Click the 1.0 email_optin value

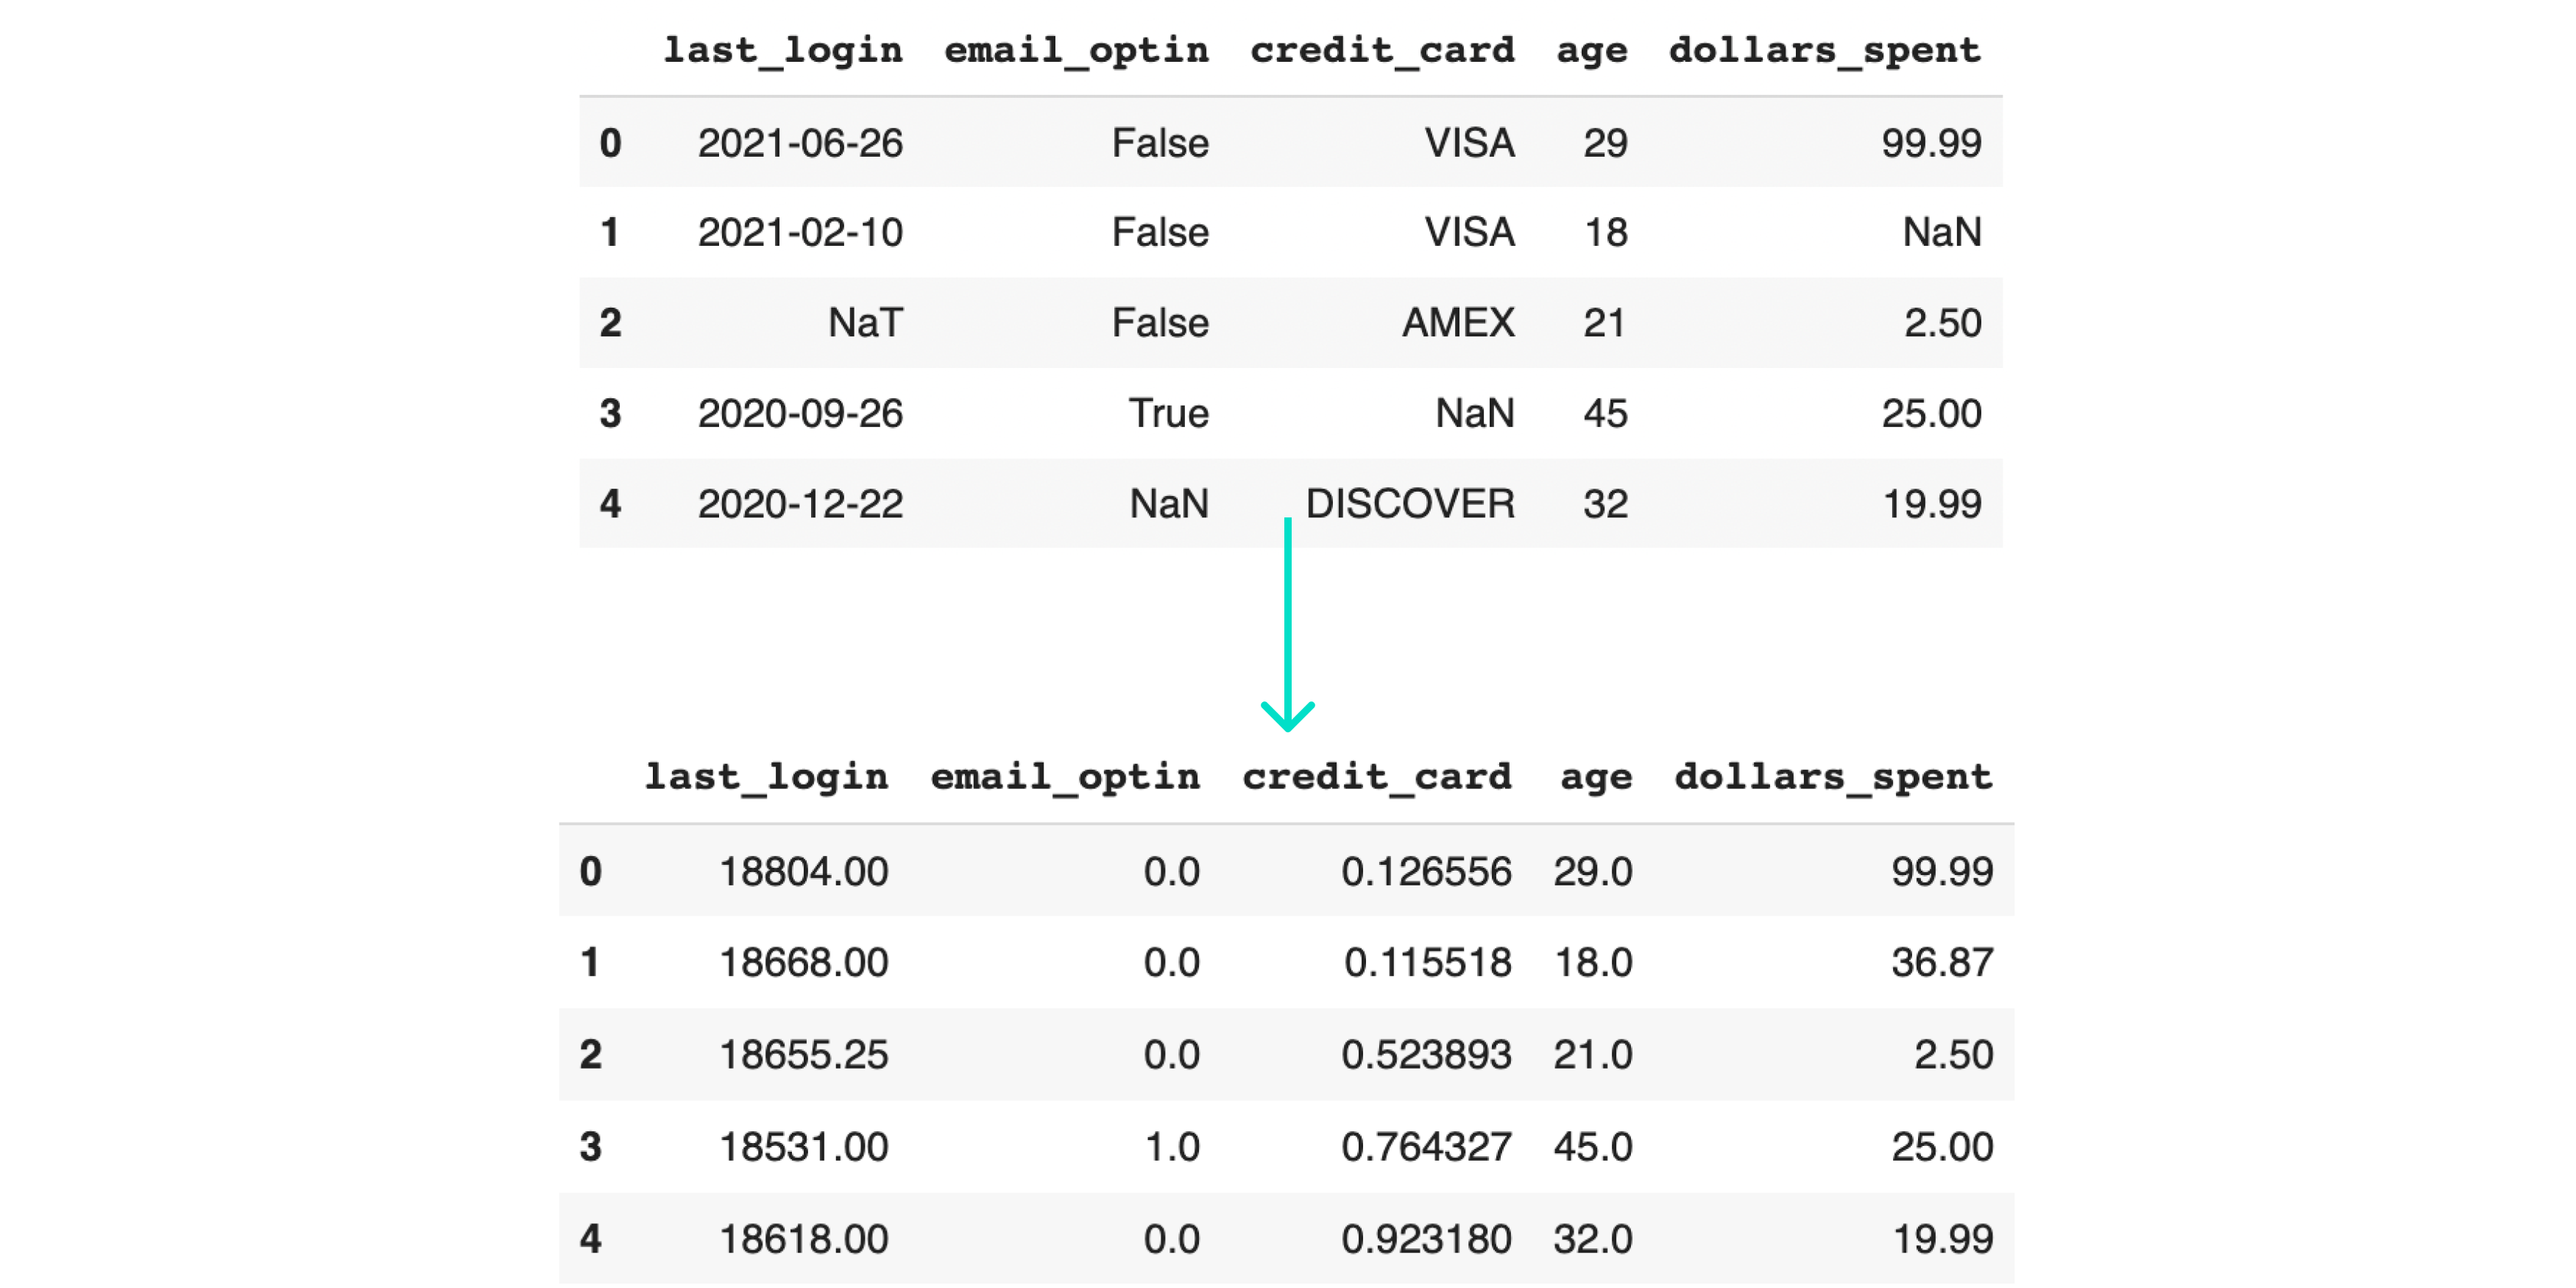click(x=1171, y=1147)
